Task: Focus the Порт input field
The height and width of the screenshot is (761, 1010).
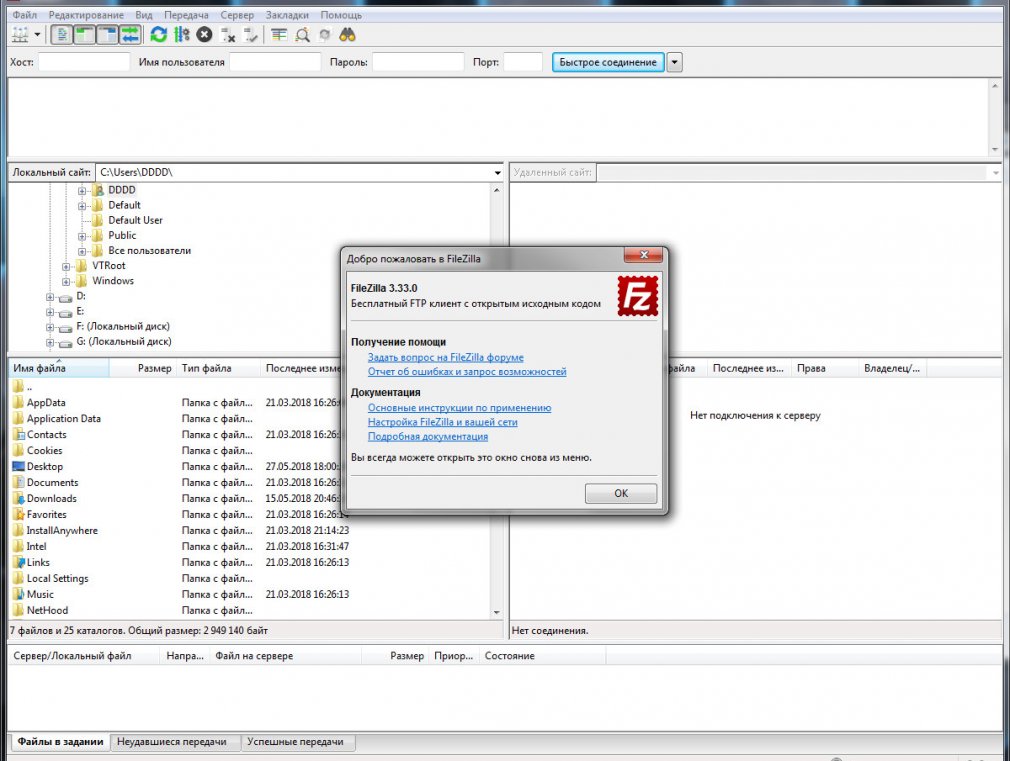Action: pos(523,62)
